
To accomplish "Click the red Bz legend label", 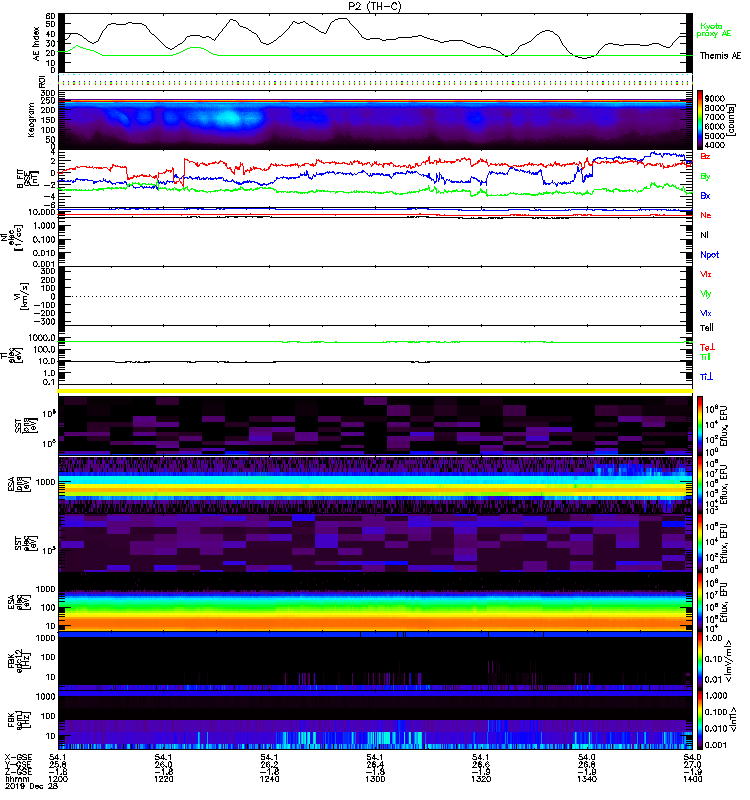I will pos(705,156).
